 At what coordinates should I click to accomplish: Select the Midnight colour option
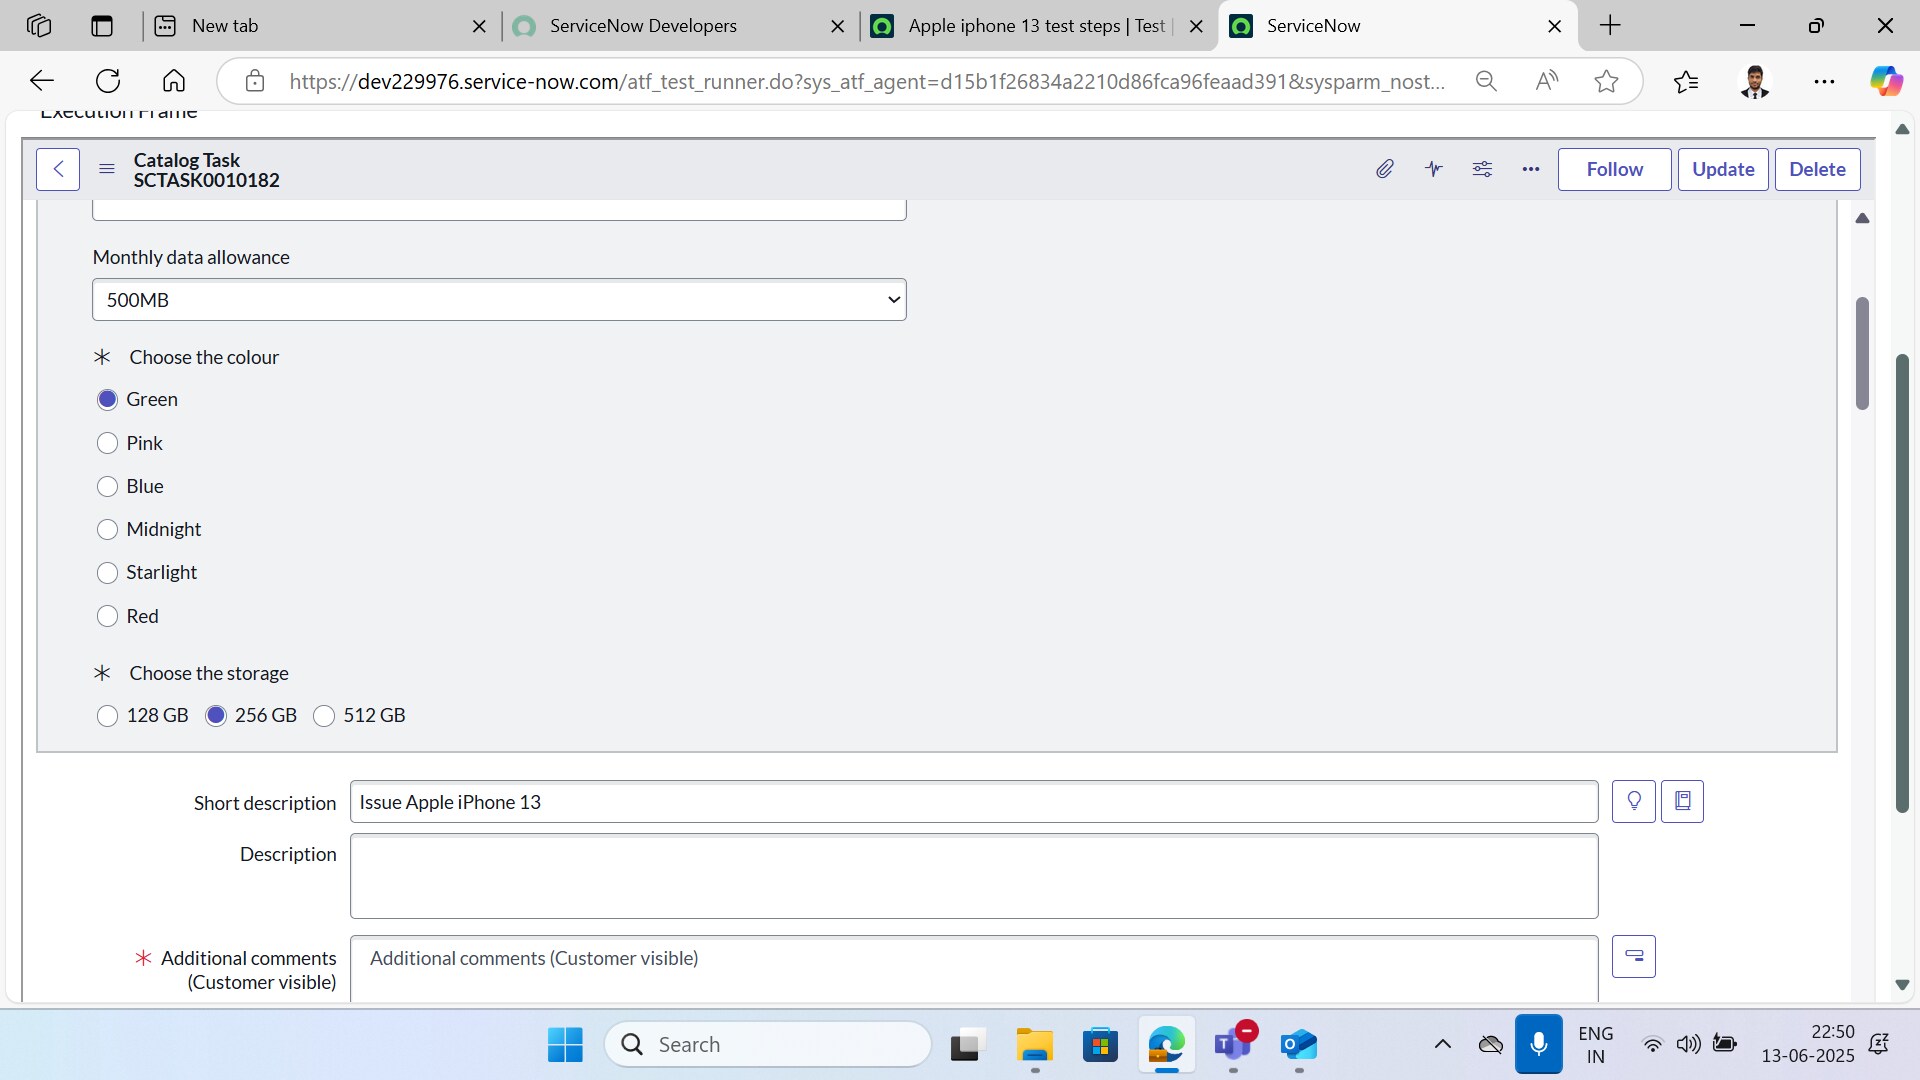coord(107,529)
